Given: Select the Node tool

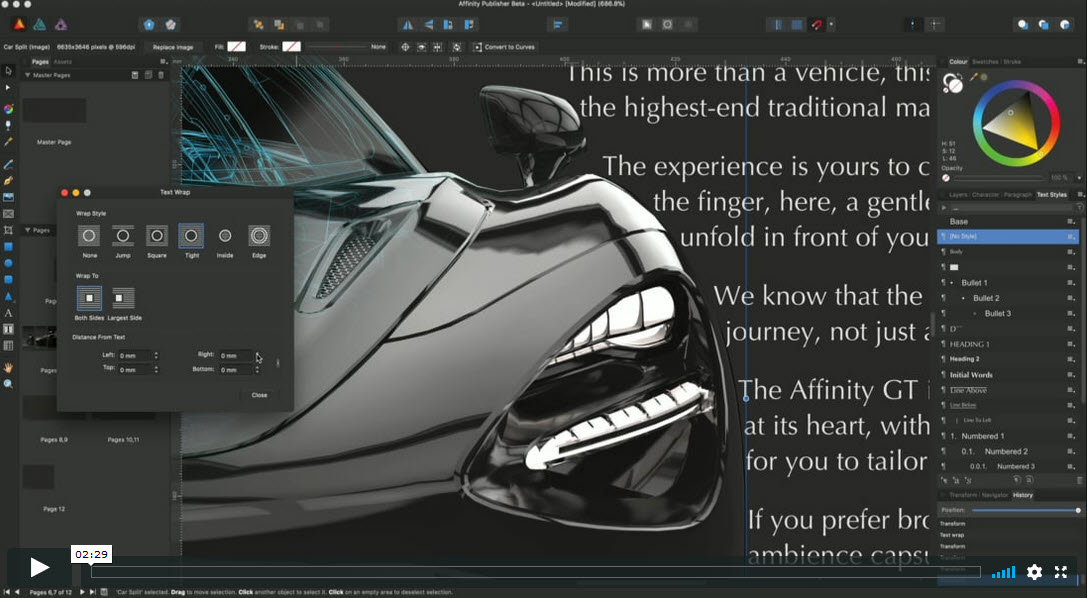Looking at the screenshot, I should [x=8, y=88].
